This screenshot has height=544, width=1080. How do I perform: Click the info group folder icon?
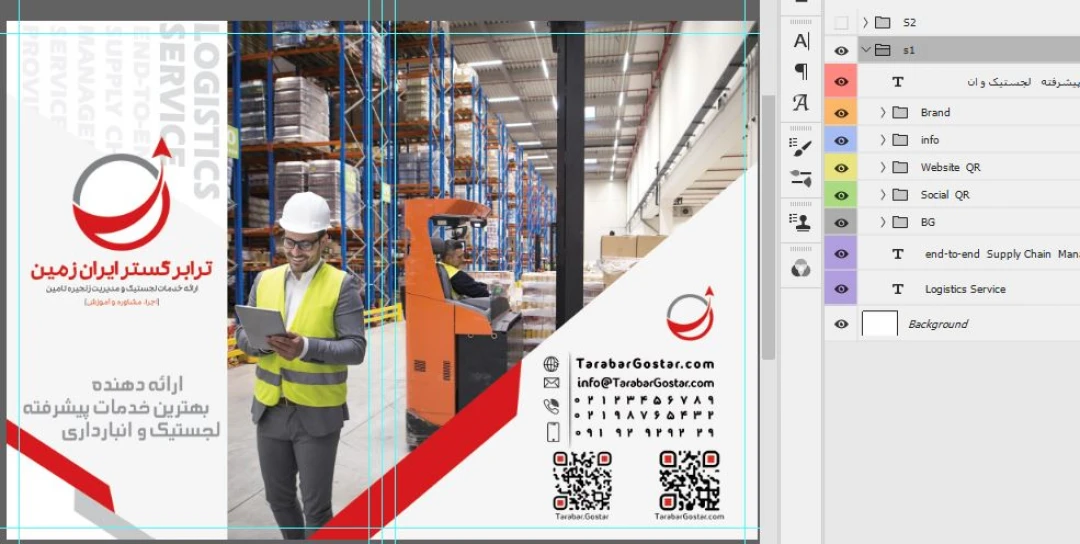click(x=900, y=140)
